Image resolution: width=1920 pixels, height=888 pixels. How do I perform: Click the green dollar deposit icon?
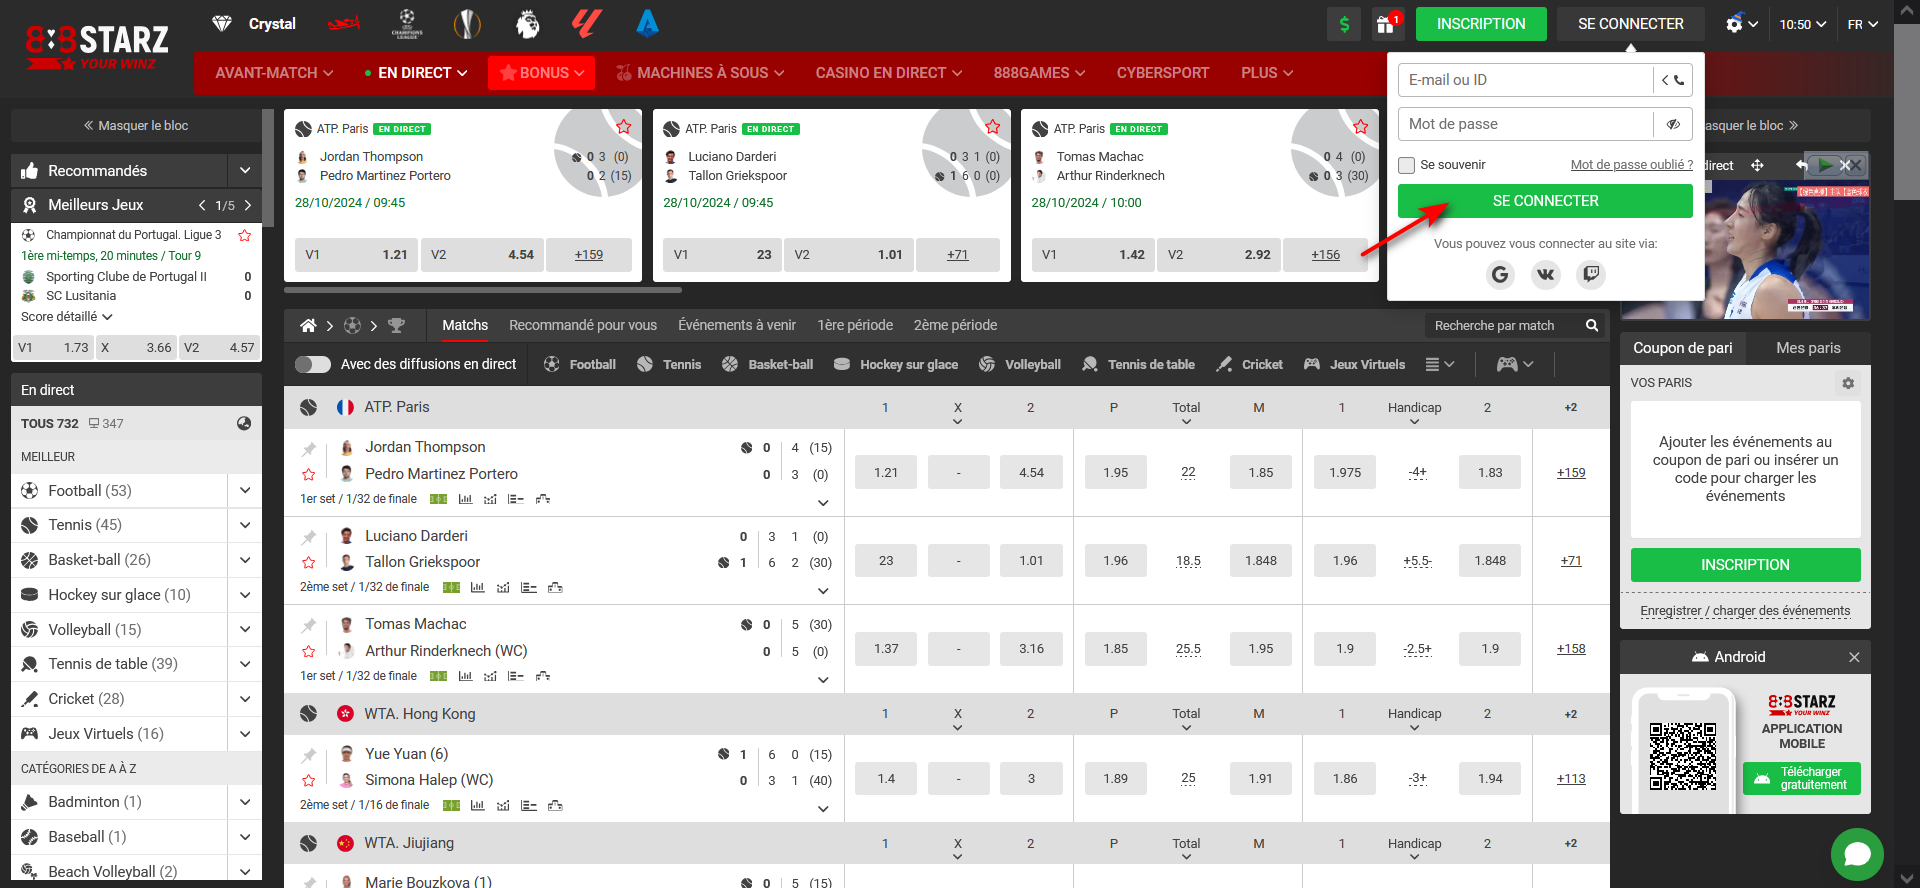(x=1344, y=24)
